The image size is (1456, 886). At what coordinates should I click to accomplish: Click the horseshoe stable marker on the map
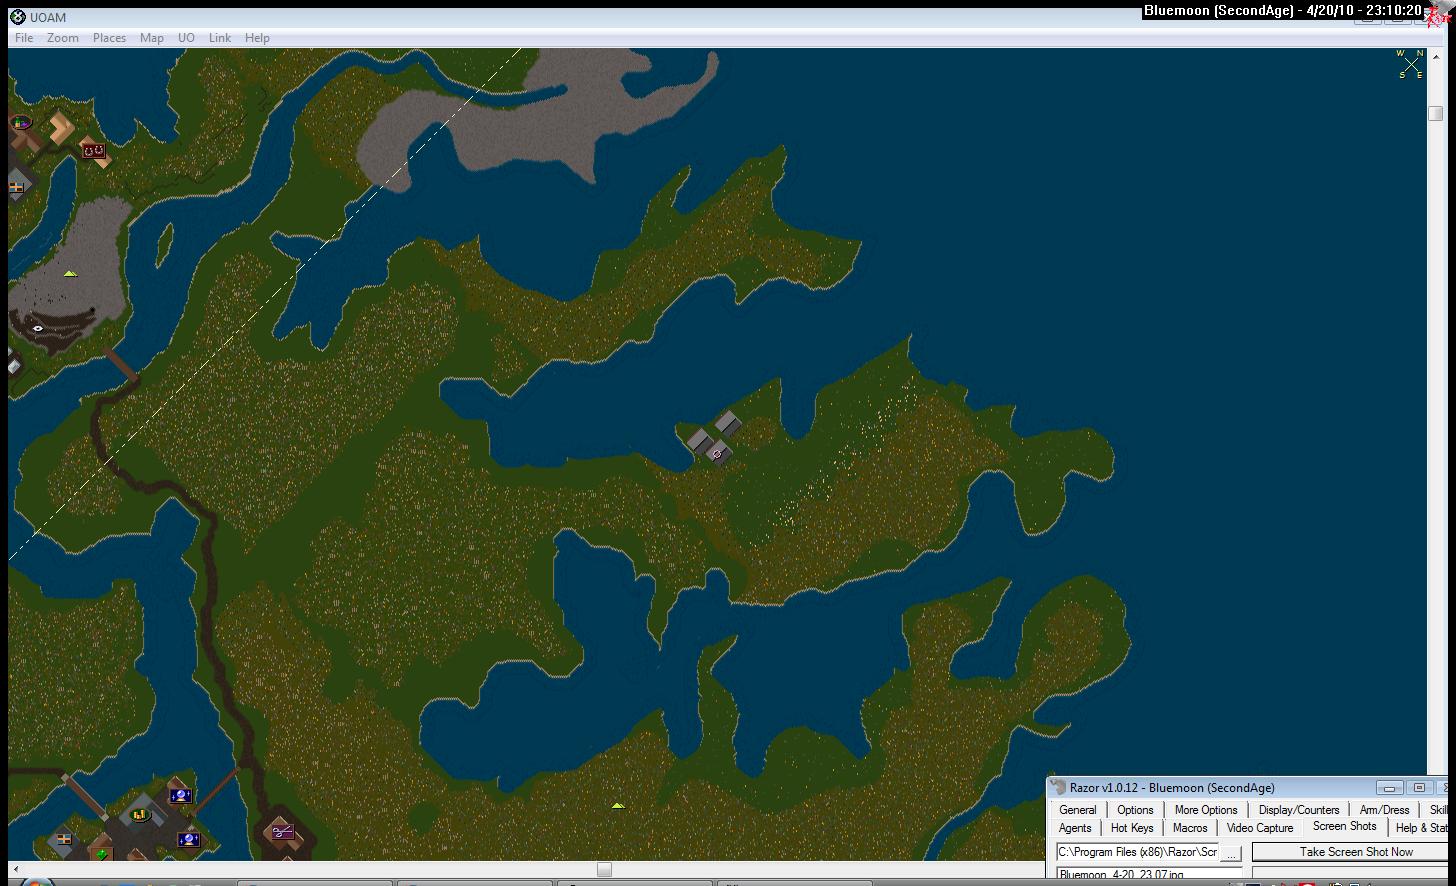pyautogui.click(x=94, y=151)
